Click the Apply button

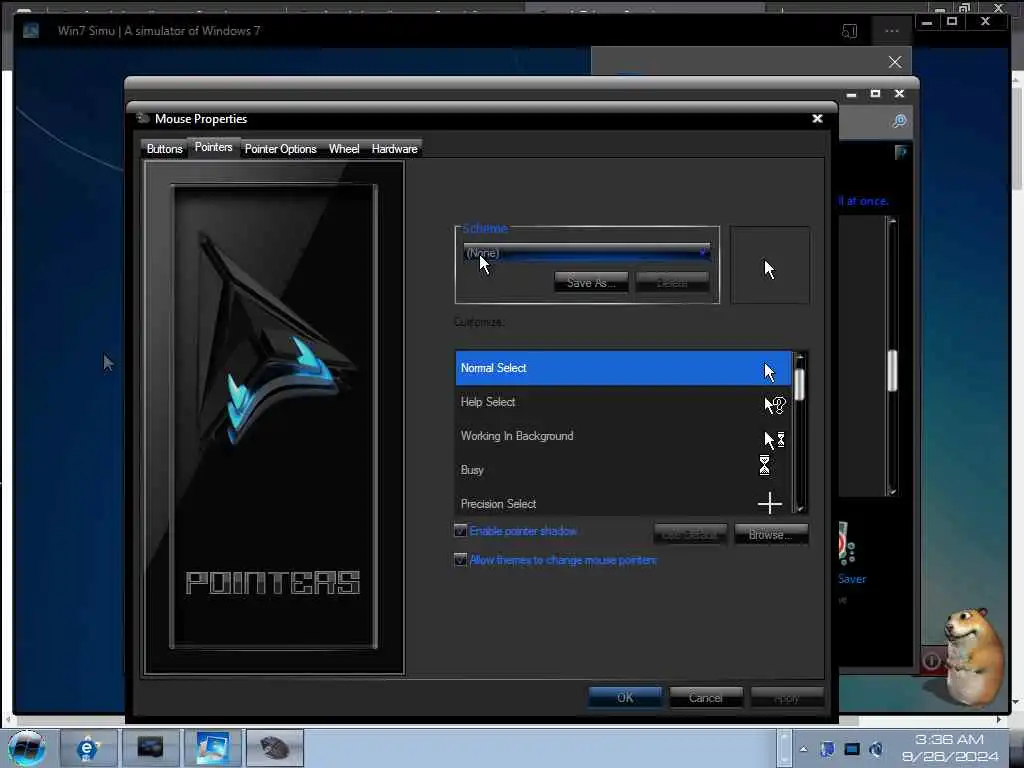point(787,697)
